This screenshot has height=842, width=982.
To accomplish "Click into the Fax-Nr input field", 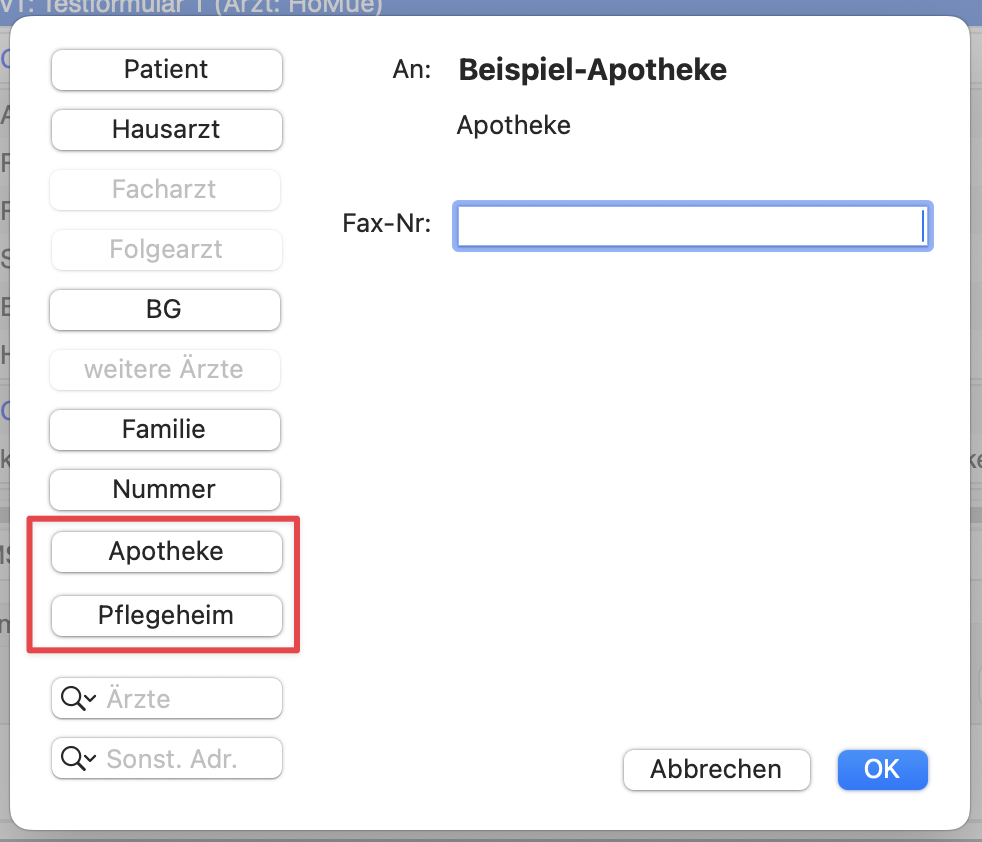I will 692,226.
